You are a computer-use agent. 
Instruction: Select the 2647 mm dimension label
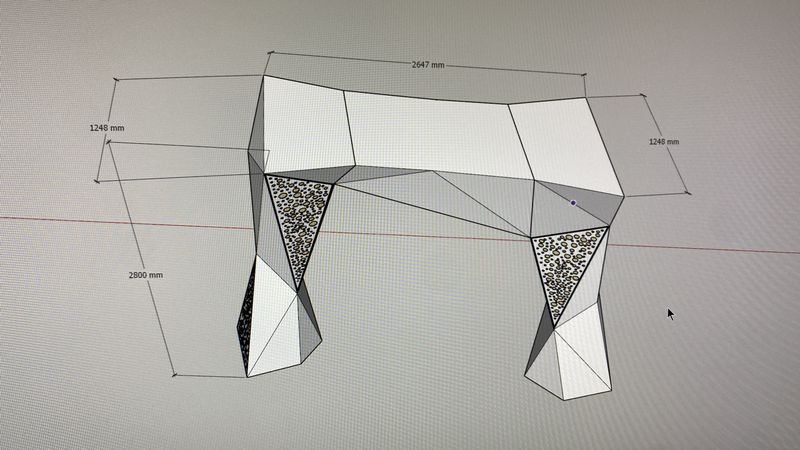pos(428,65)
